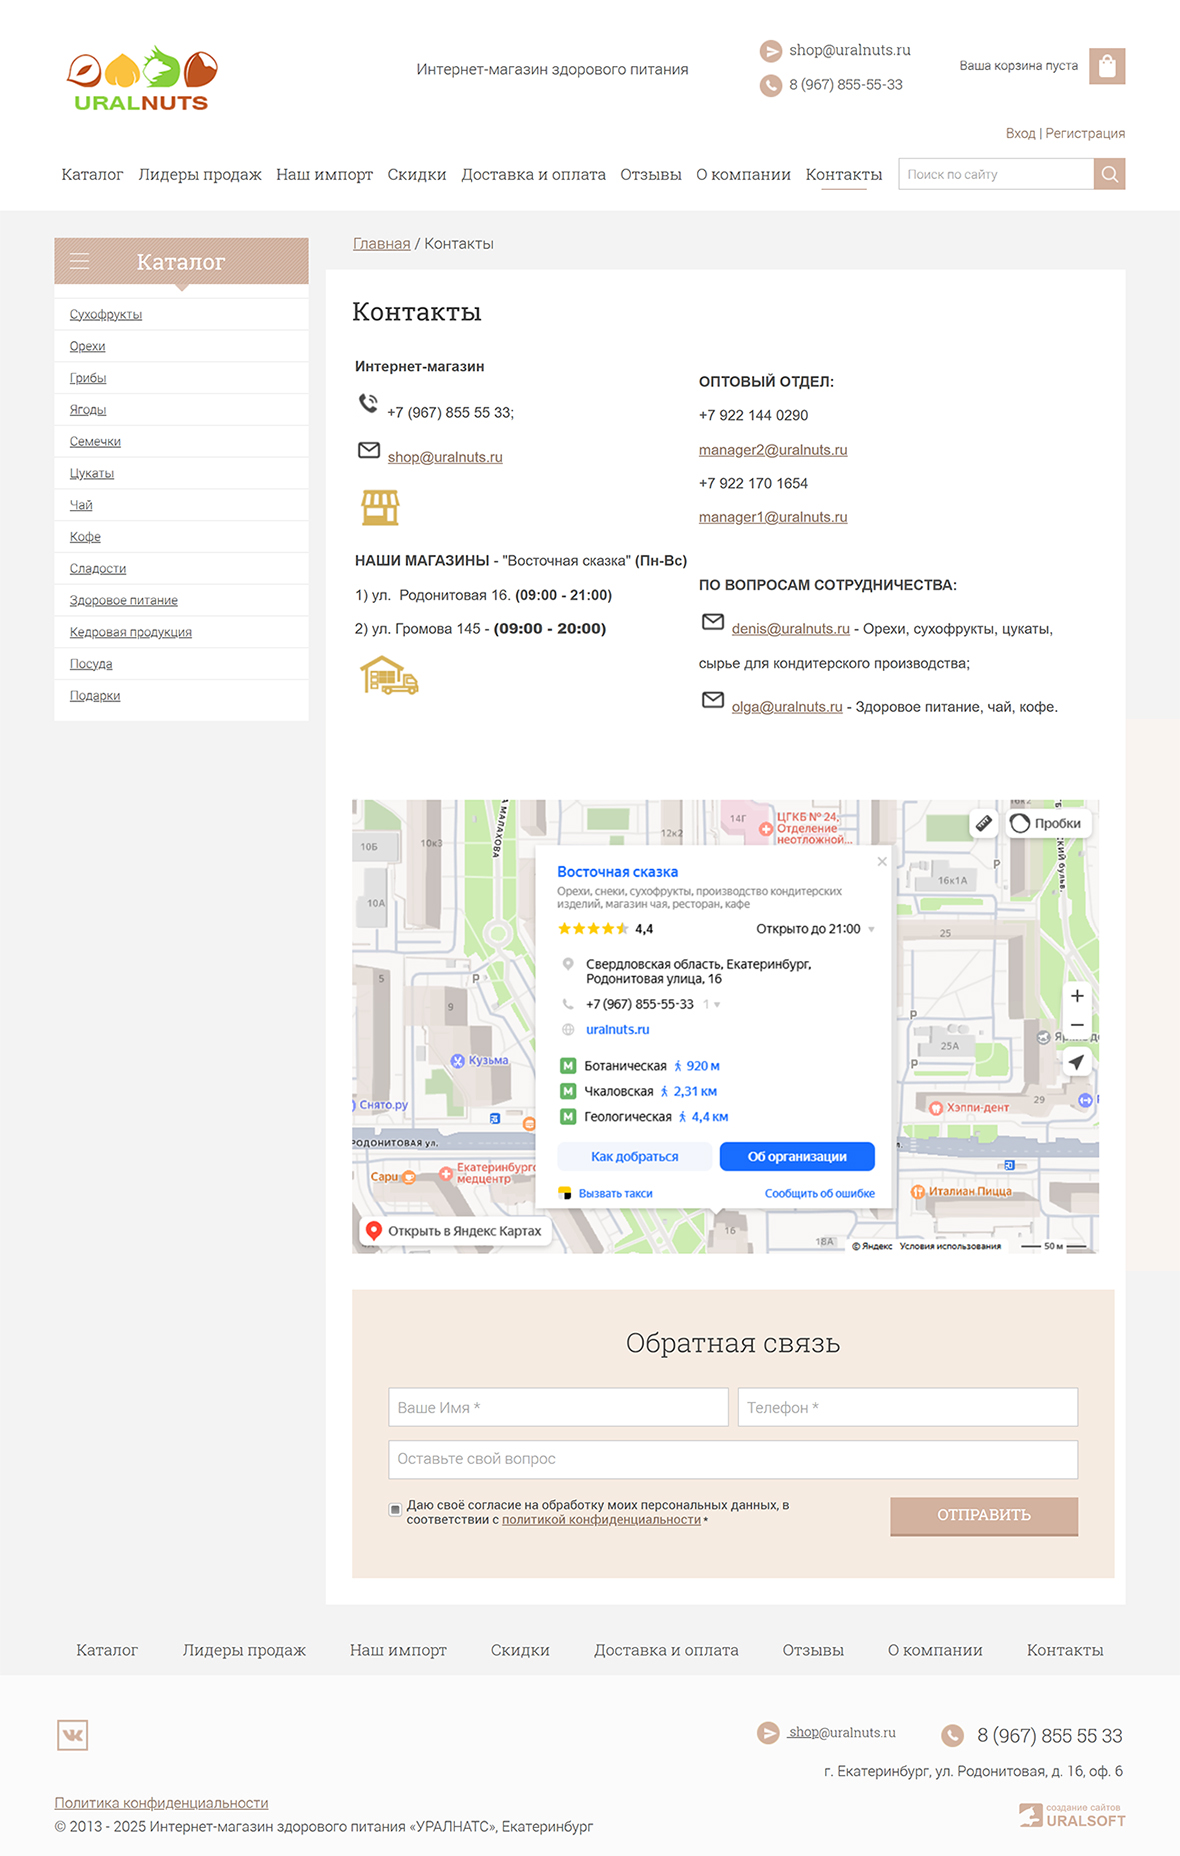The height and width of the screenshot is (1856, 1180).
Task: Zoom out on the map
Action: [x=1077, y=1025]
